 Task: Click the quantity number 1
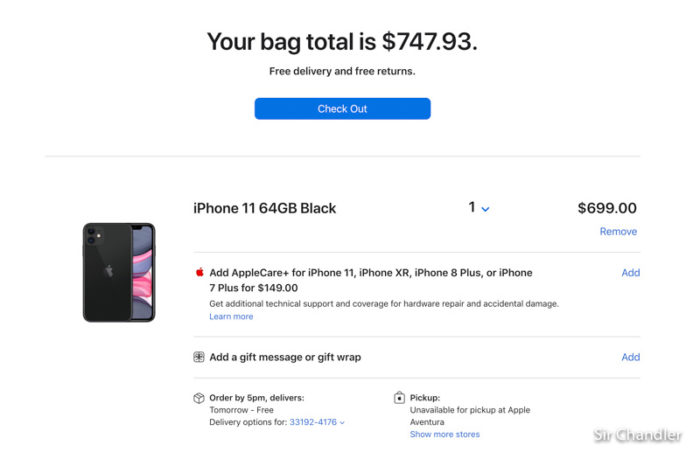[x=472, y=207]
